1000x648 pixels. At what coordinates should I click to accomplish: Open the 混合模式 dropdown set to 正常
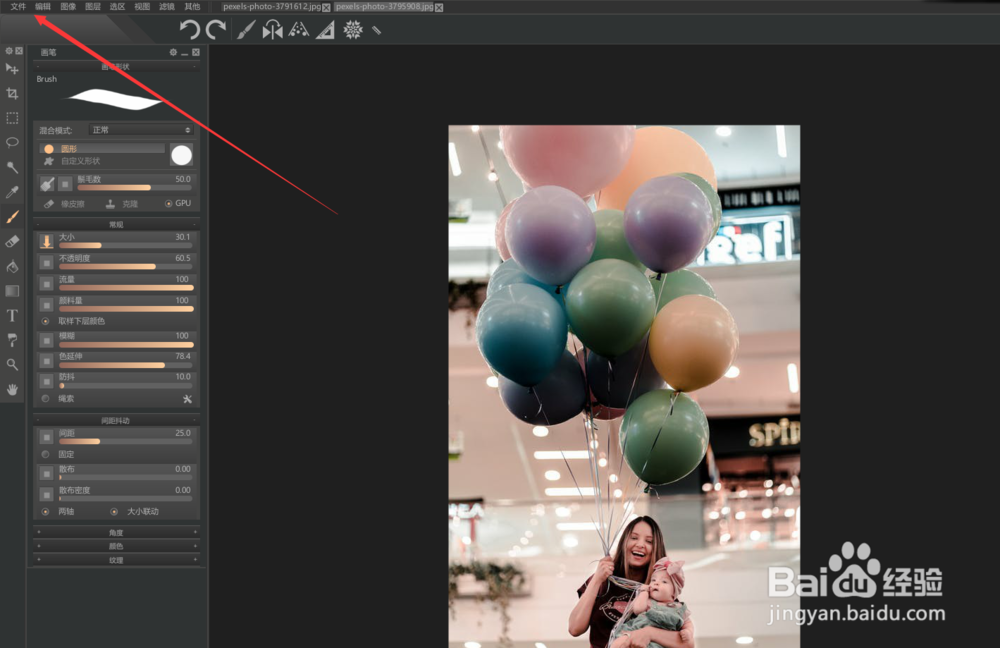pyautogui.click(x=141, y=130)
